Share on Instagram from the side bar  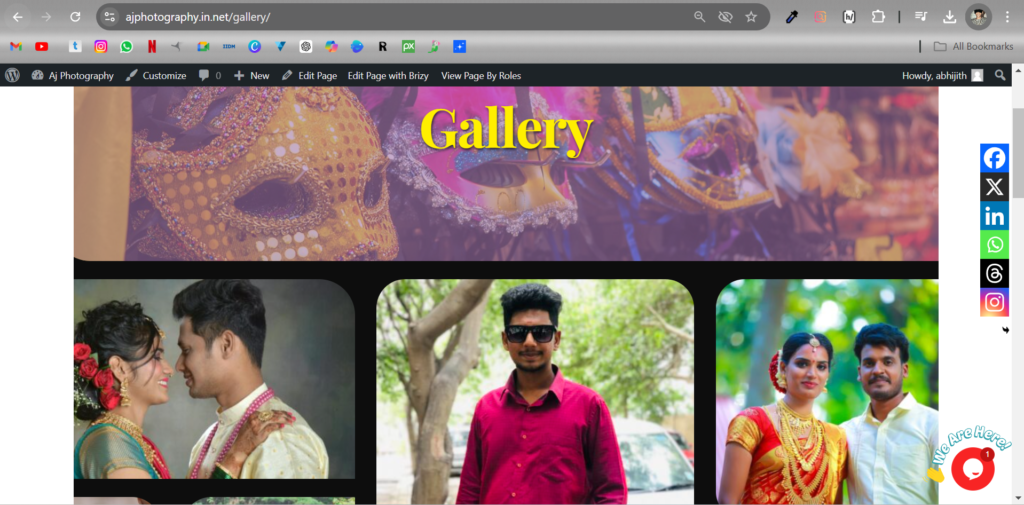[994, 302]
